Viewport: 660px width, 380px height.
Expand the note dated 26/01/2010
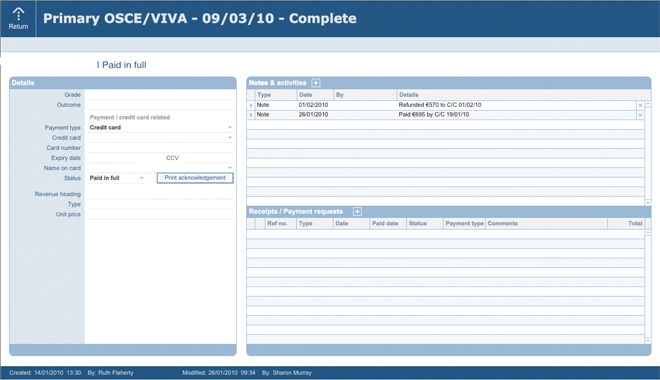(251, 115)
